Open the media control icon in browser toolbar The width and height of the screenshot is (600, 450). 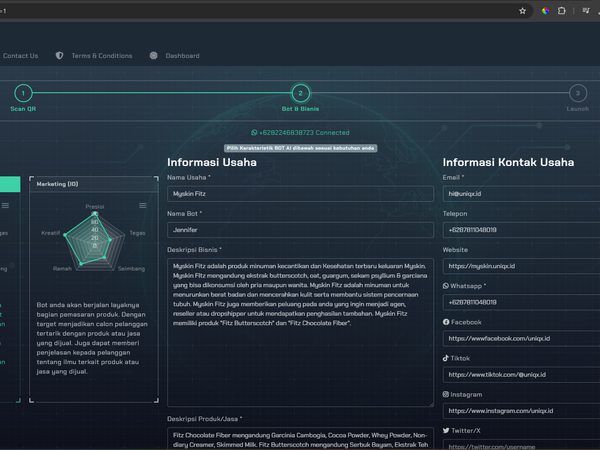point(586,11)
